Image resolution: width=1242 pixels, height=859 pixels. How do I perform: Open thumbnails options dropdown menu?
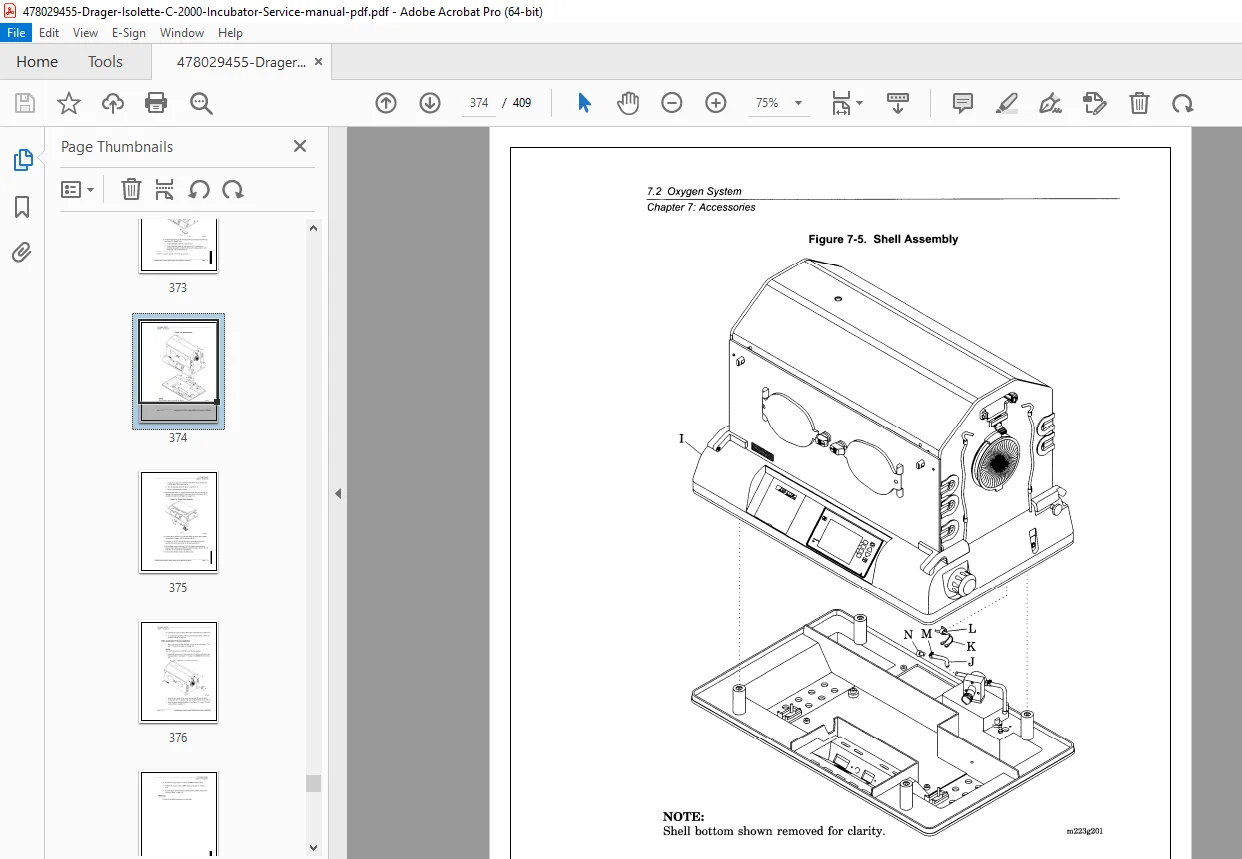pos(78,189)
